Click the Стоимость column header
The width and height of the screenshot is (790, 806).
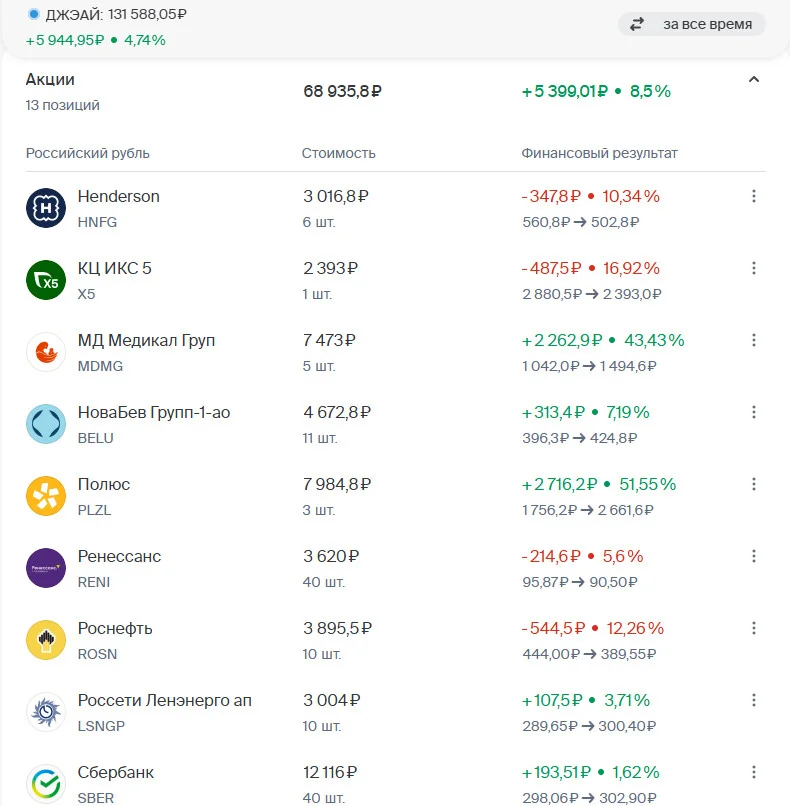pos(339,153)
